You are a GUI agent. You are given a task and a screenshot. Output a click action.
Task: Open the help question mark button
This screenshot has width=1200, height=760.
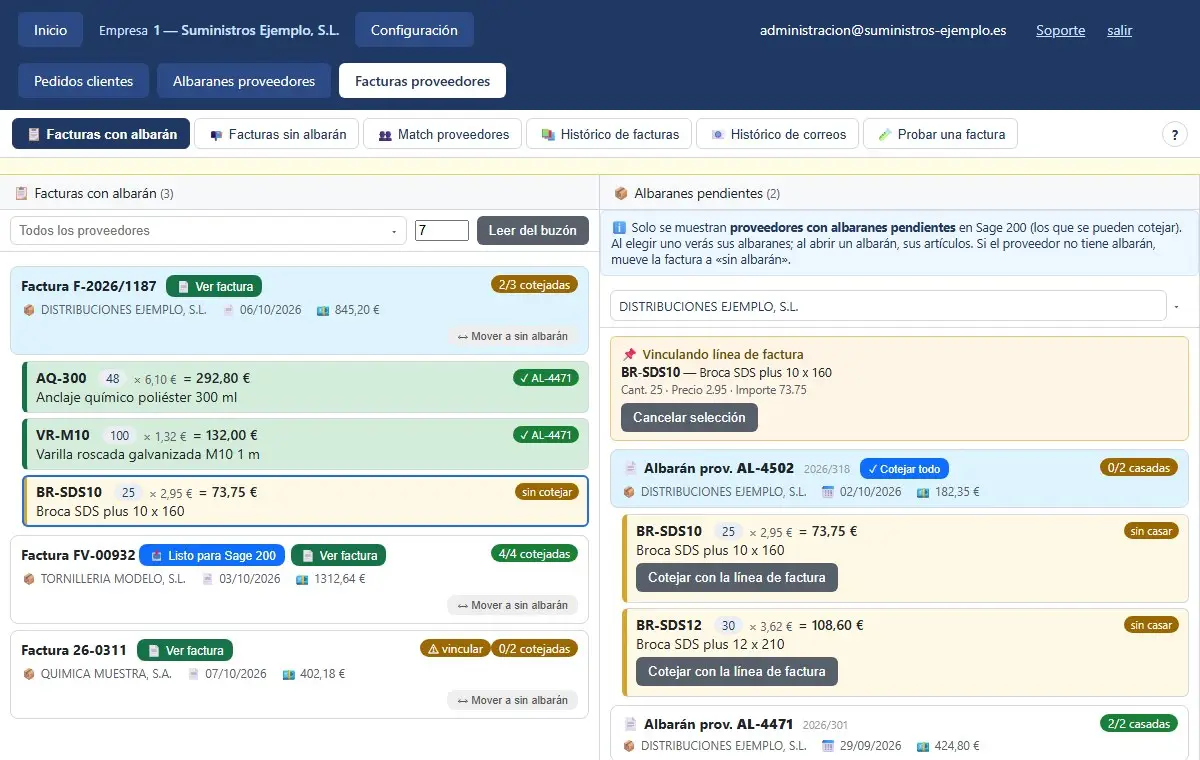point(1174,134)
